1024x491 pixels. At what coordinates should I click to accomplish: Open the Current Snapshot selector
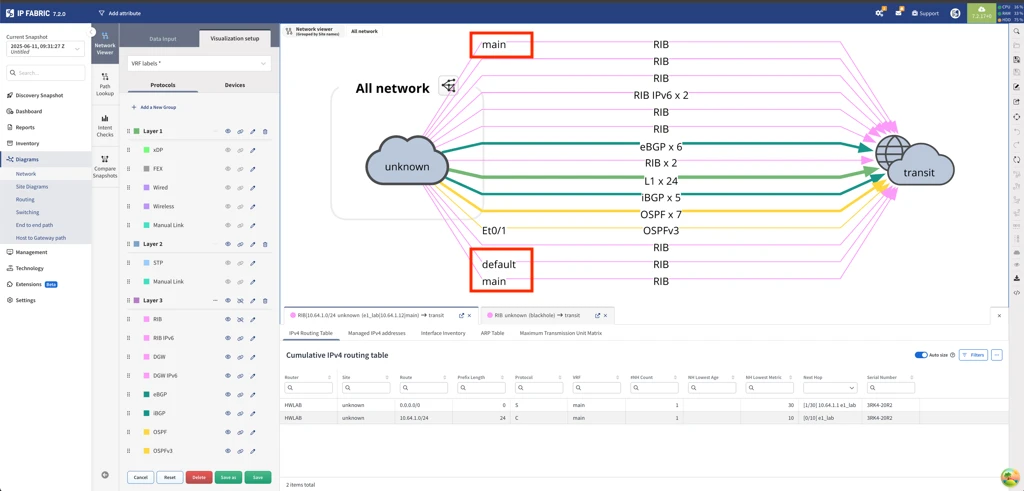click(45, 48)
